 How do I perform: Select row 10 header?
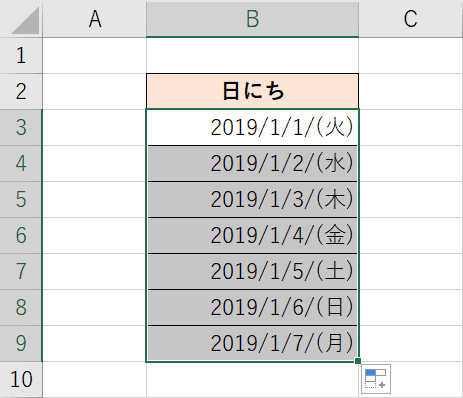21,379
